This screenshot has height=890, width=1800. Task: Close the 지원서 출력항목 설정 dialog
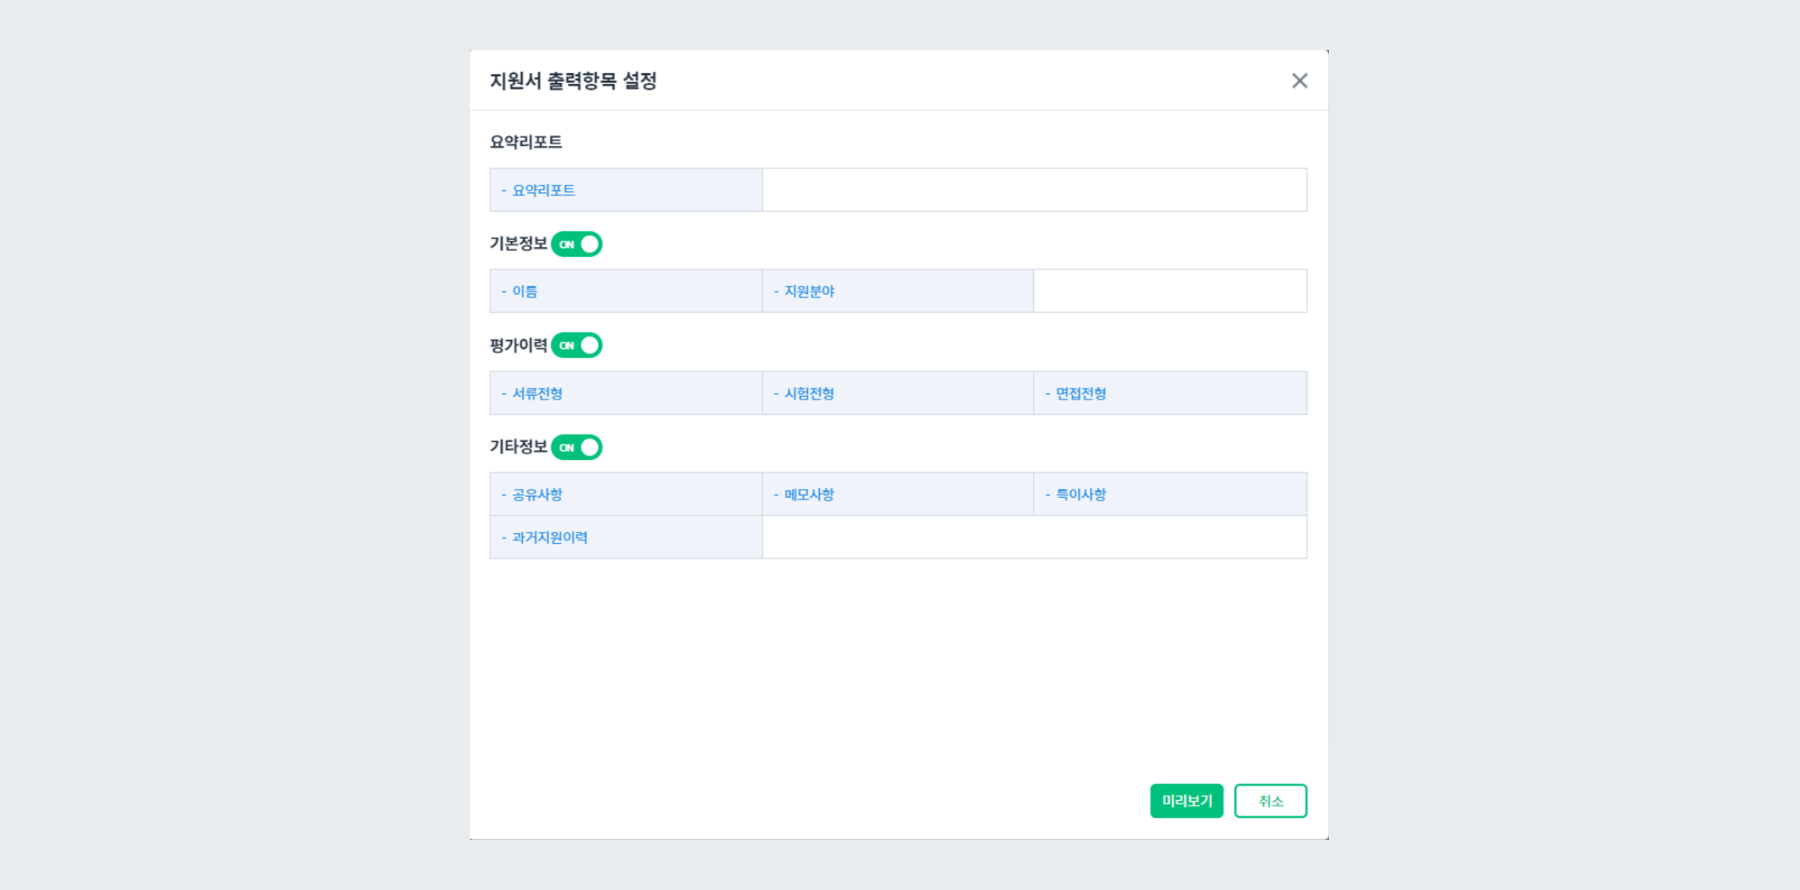click(x=1299, y=81)
